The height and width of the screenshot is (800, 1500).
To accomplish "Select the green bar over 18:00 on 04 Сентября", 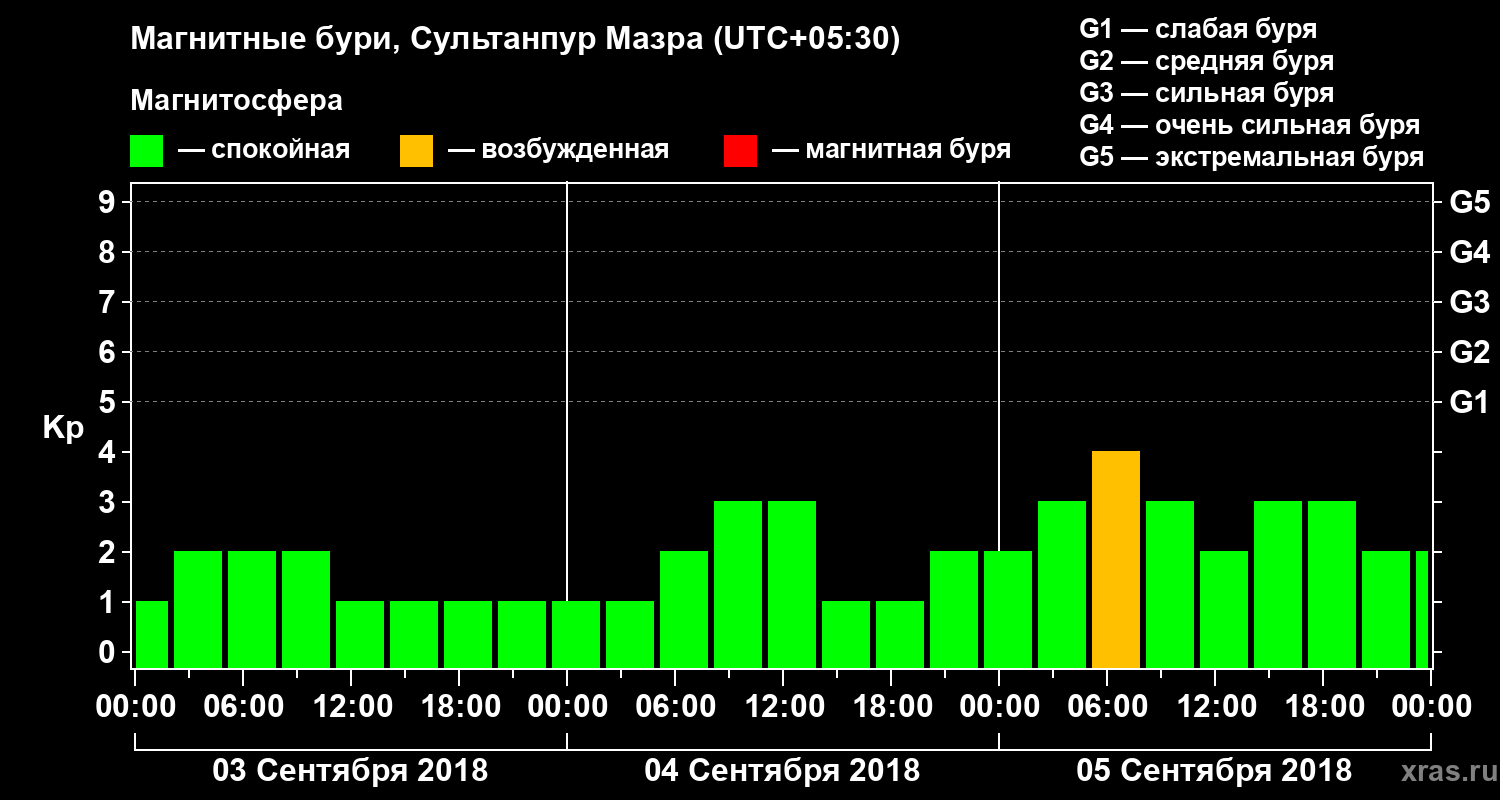I will 900,635.
